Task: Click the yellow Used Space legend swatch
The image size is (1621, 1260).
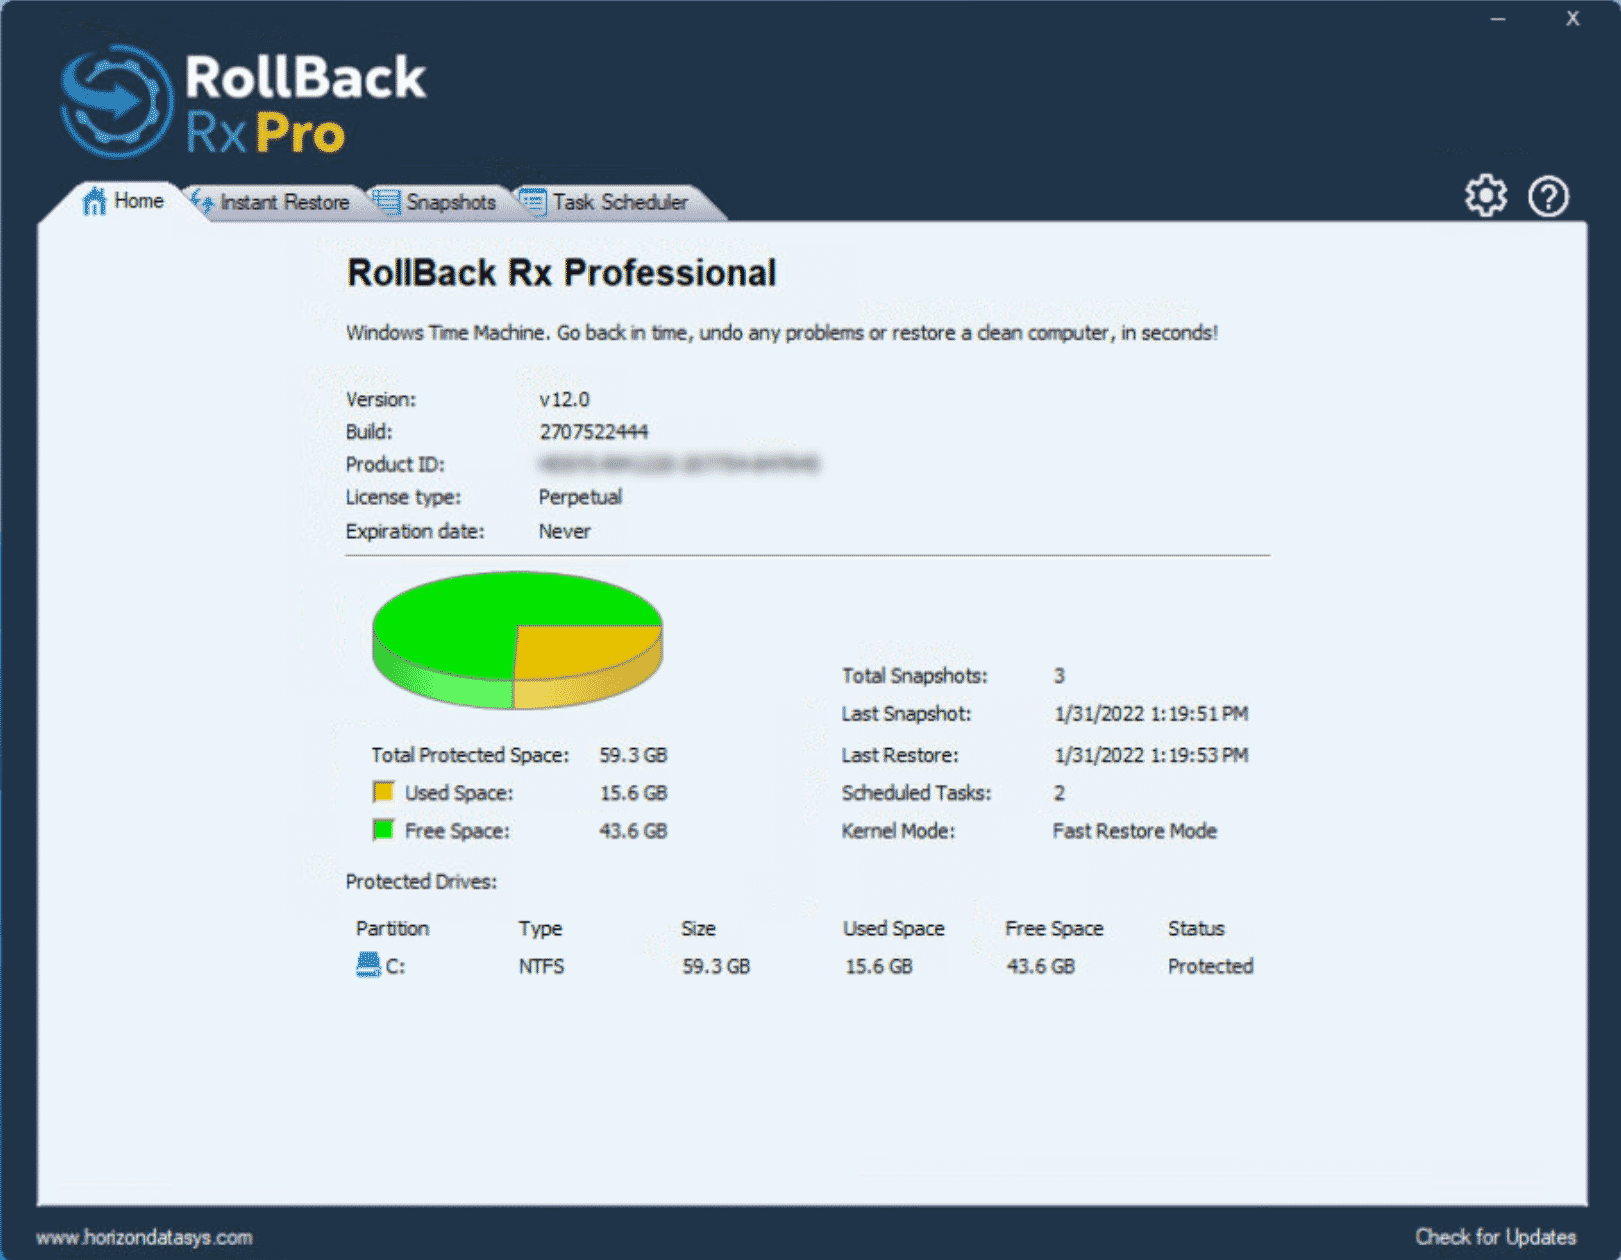Action: pyautogui.click(x=382, y=792)
